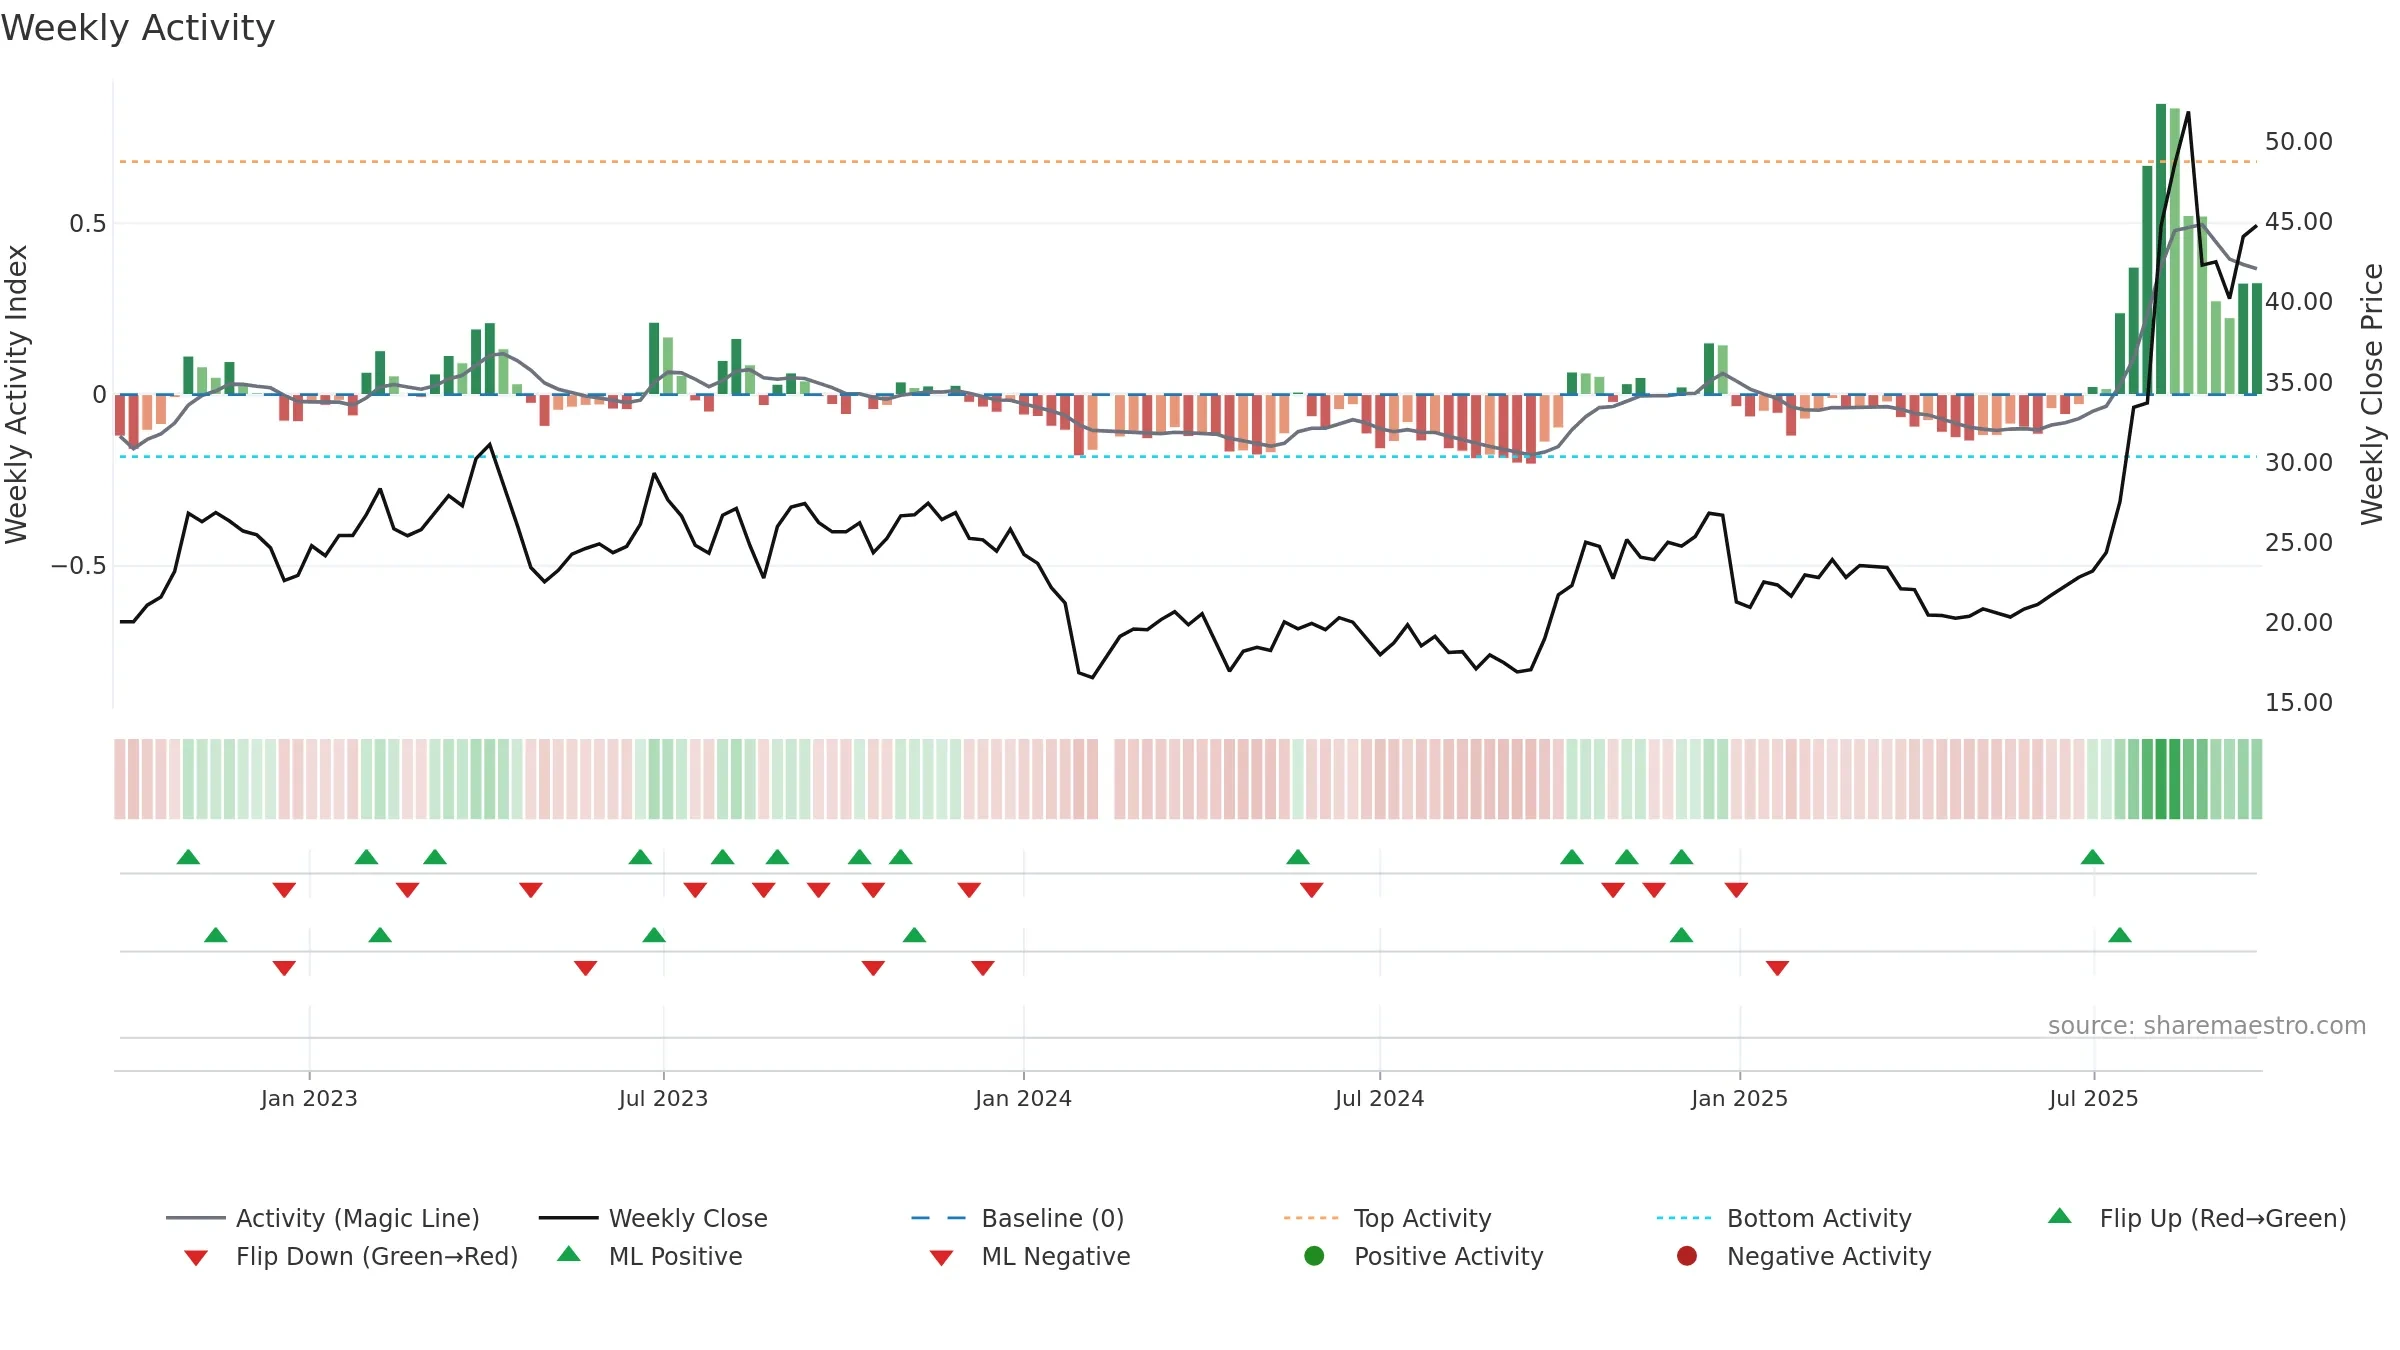The width and height of the screenshot is (2400, 1350).
Task: Click the −0.5 activity index tick
Action: [x=78, y=566]
